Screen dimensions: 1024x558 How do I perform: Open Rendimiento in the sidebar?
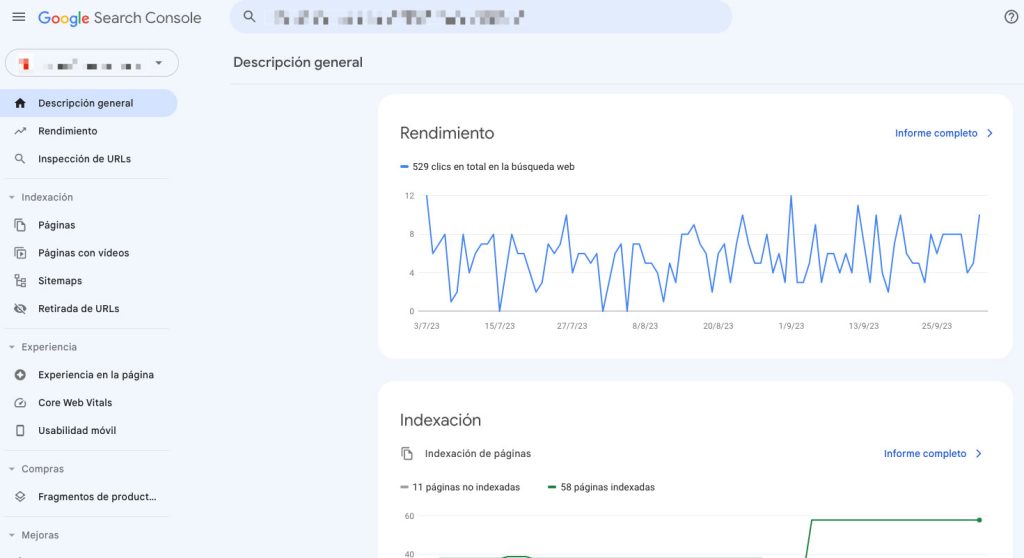click(x=67, y=131)
